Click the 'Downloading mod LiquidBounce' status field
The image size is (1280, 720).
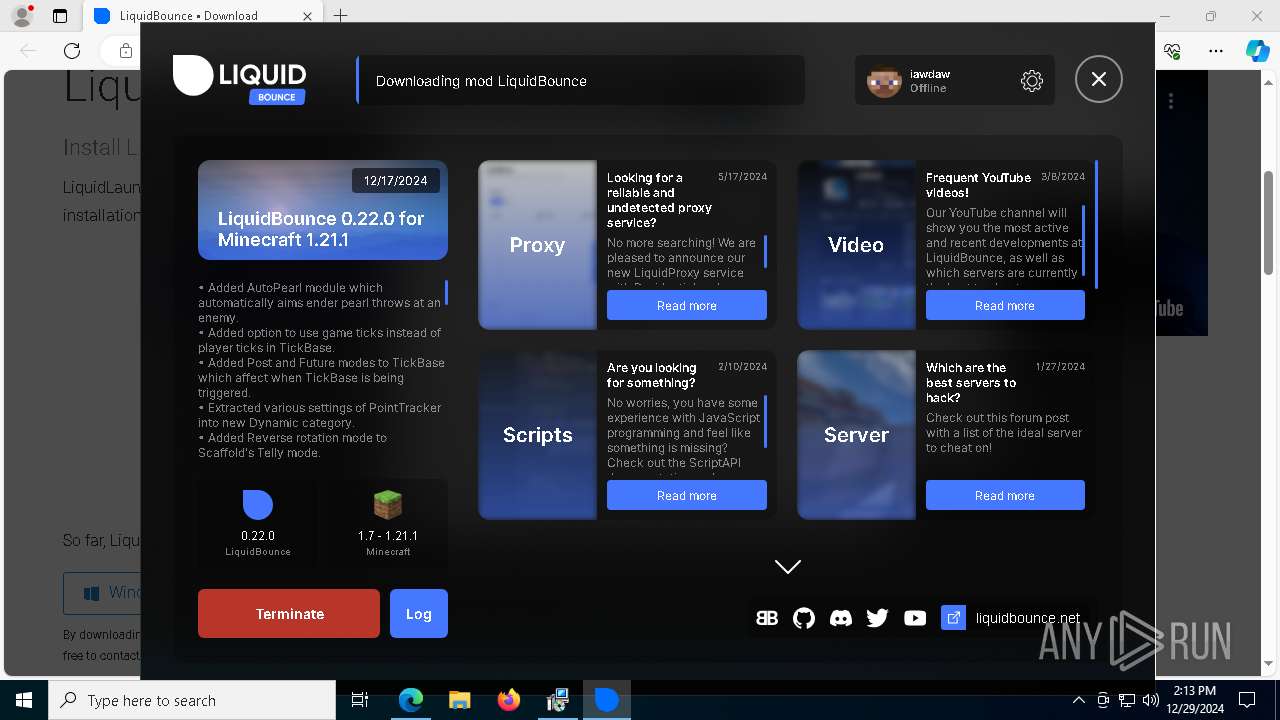580,81
